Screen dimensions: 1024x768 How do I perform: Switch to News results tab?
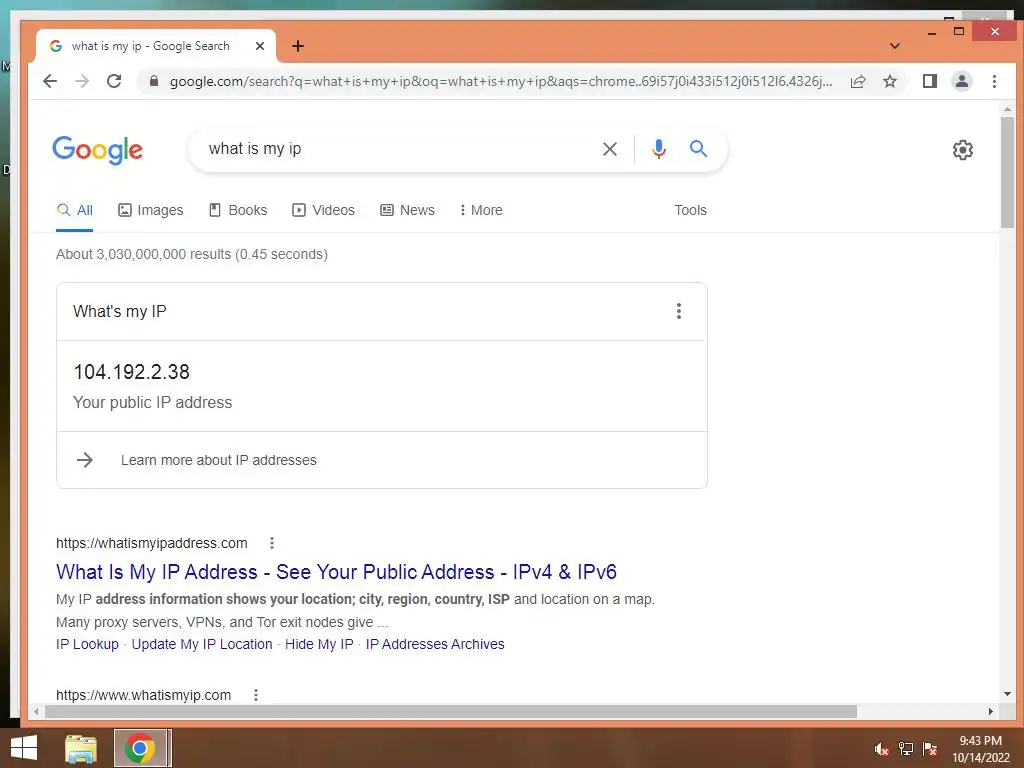408,210
